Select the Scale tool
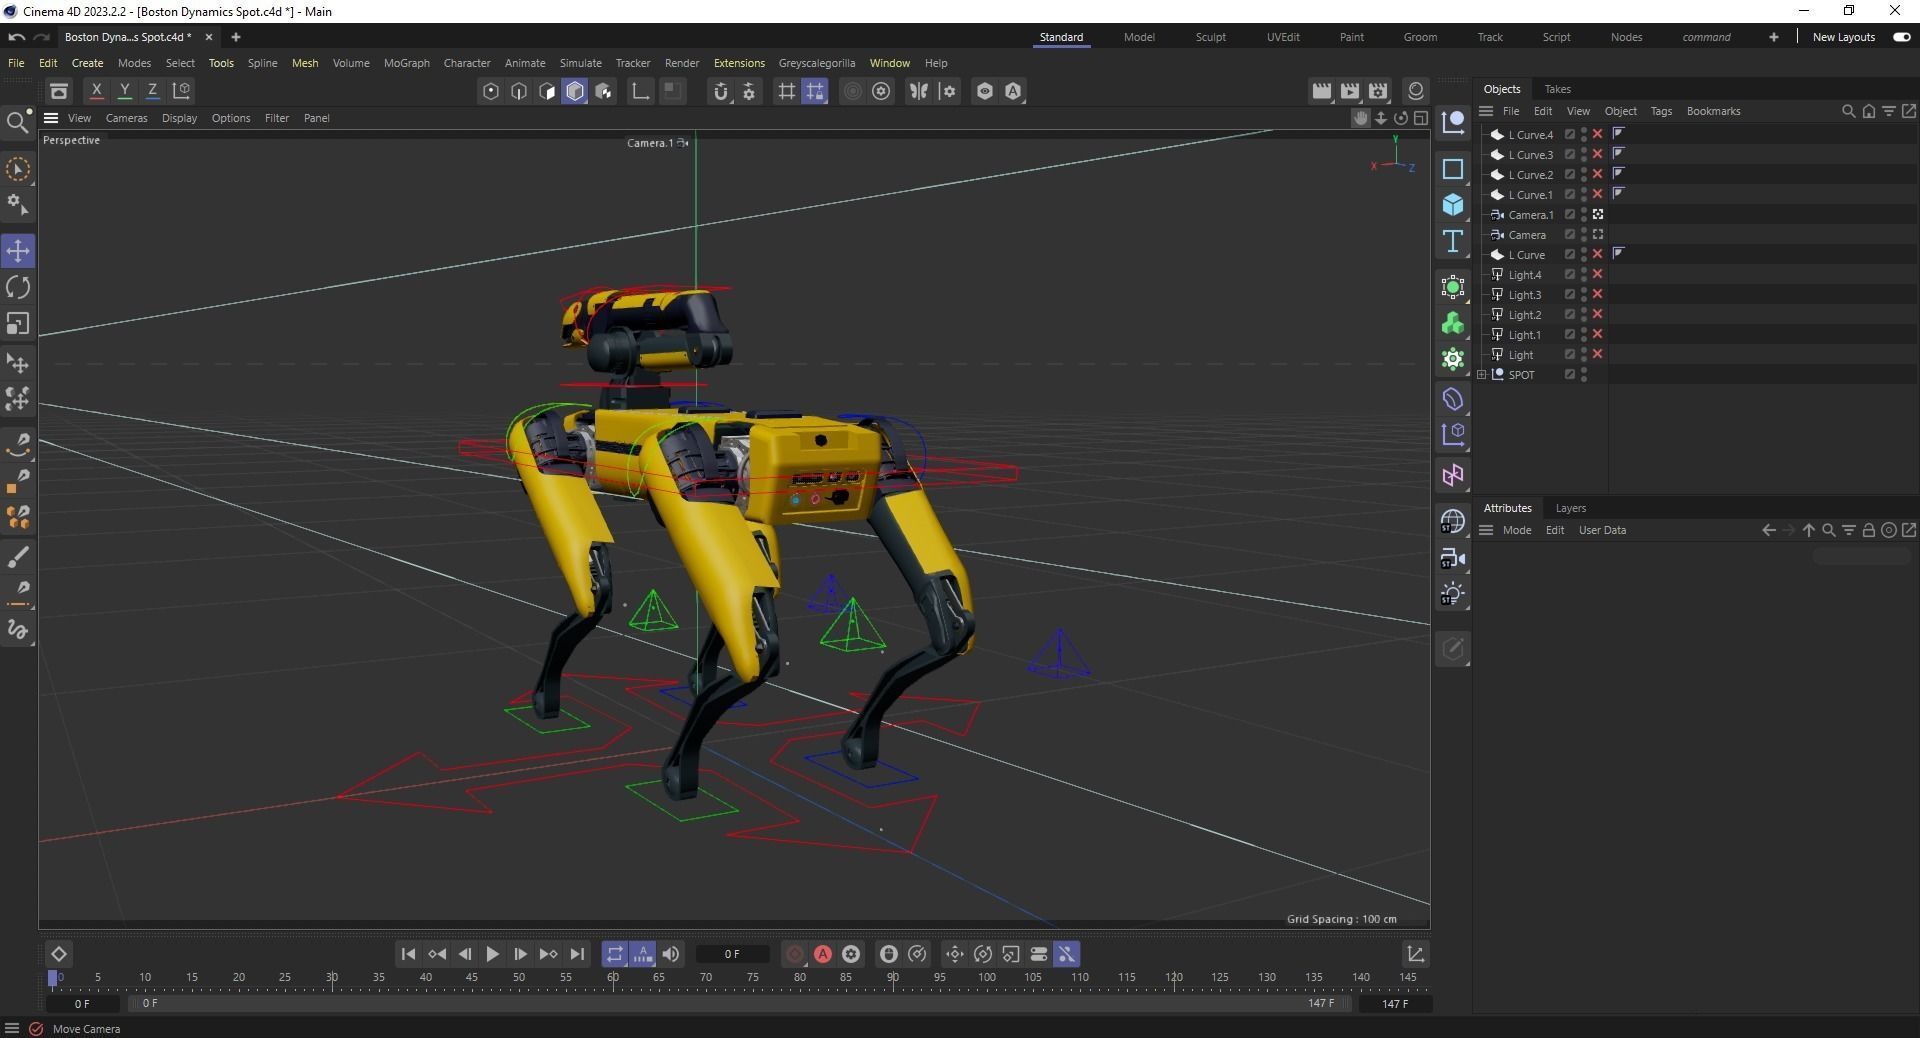Image resolution: width=1920 pixels, height=1038 pixels. click(x=18, y=324)
